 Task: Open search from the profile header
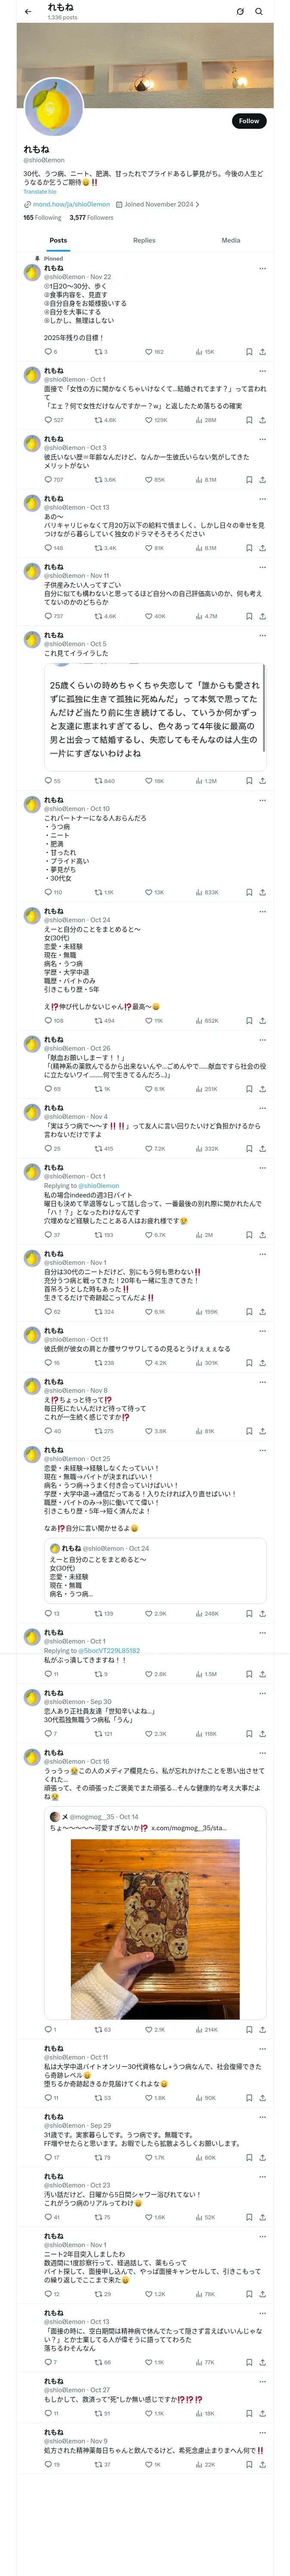click(259, 12)
